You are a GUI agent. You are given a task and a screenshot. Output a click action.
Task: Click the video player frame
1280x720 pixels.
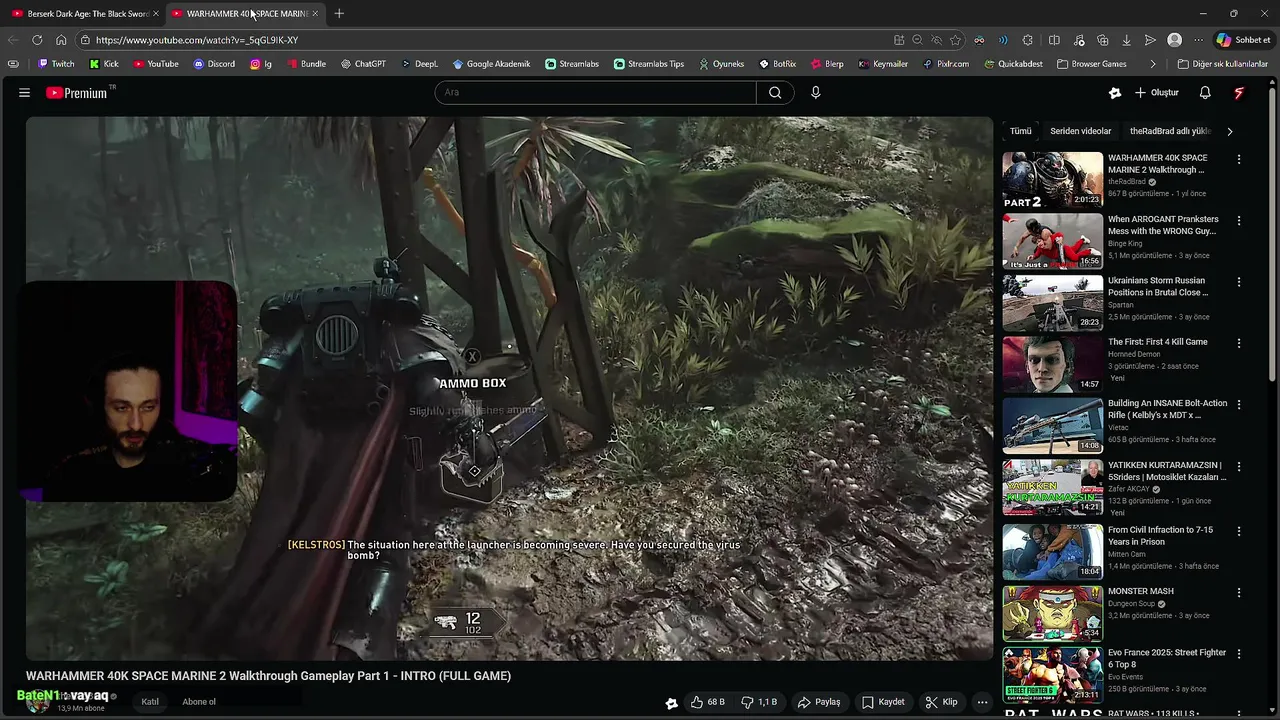pyautogui.click(x=509, y=388)
